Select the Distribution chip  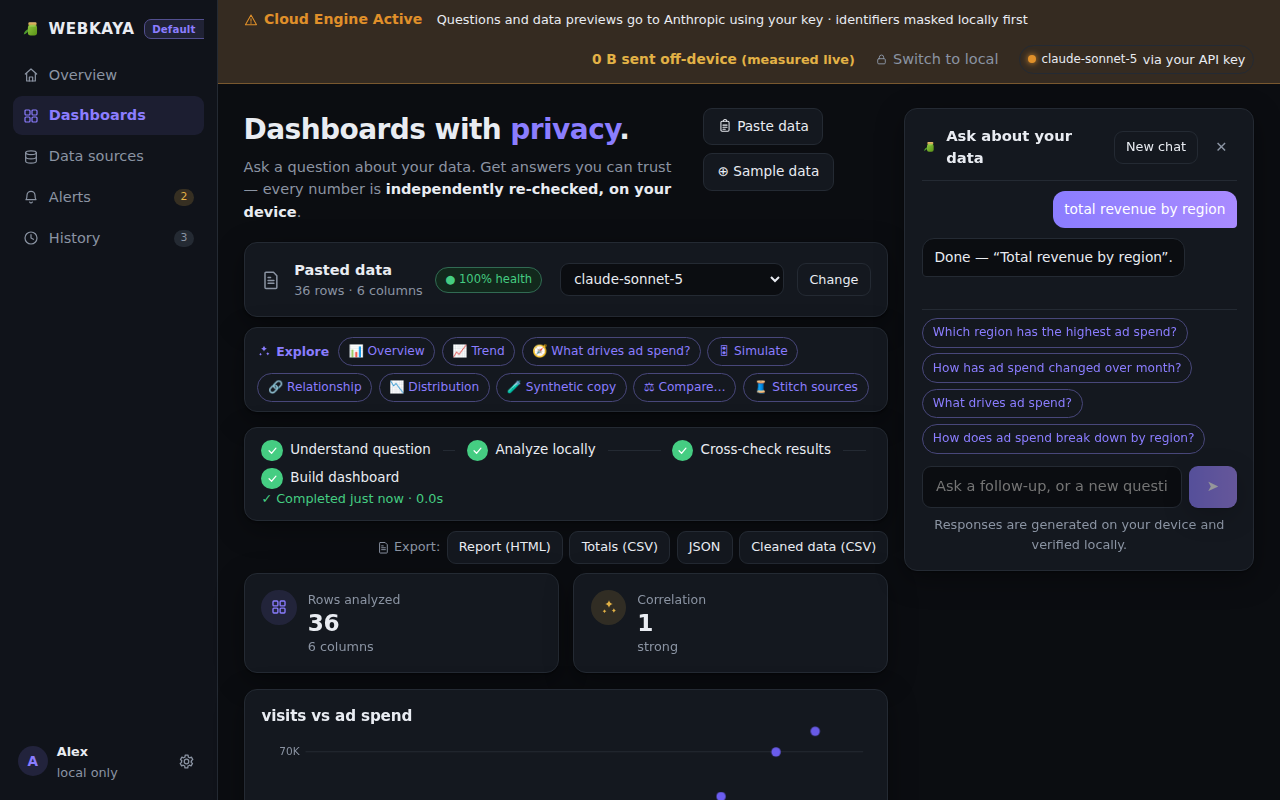coord(434,387)
